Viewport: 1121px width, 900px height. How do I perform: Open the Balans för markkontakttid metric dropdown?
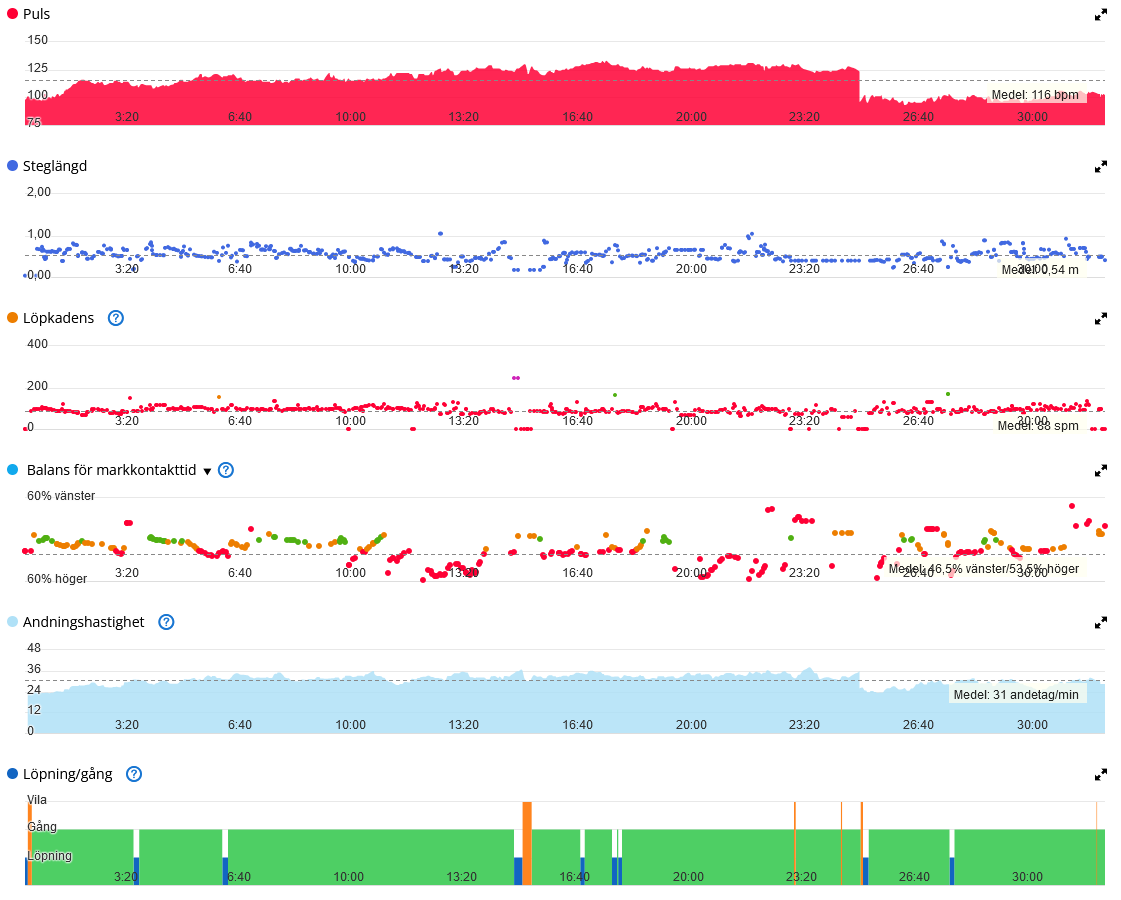207,471
